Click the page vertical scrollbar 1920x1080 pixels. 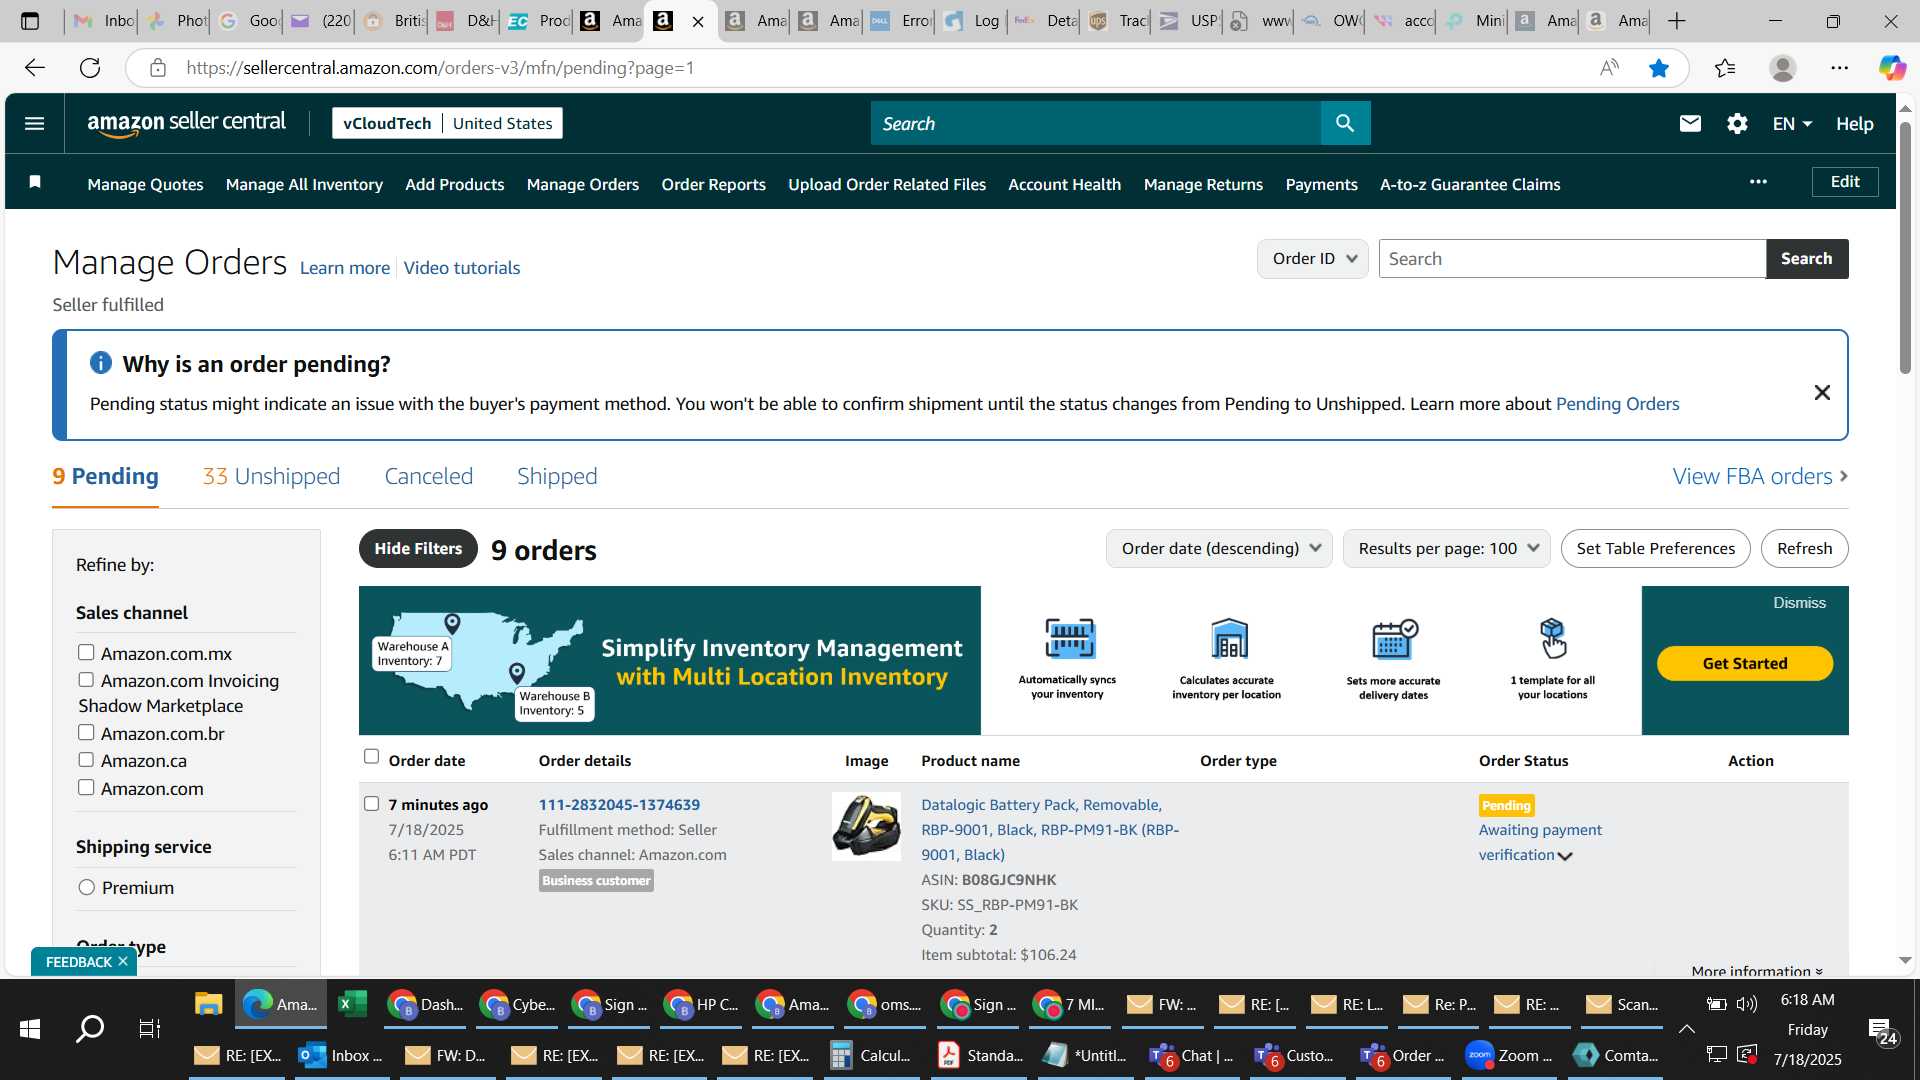pyautogui.click(x=1905, y=250)
